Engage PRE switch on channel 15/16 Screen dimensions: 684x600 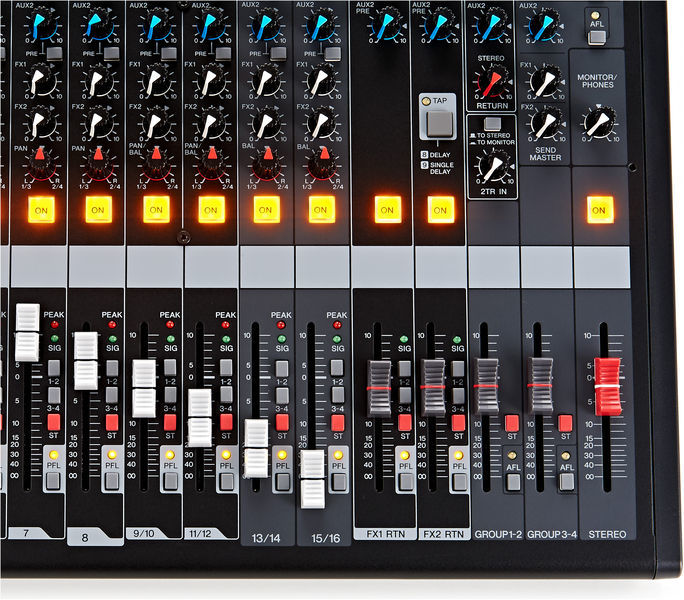coord(332,54)
